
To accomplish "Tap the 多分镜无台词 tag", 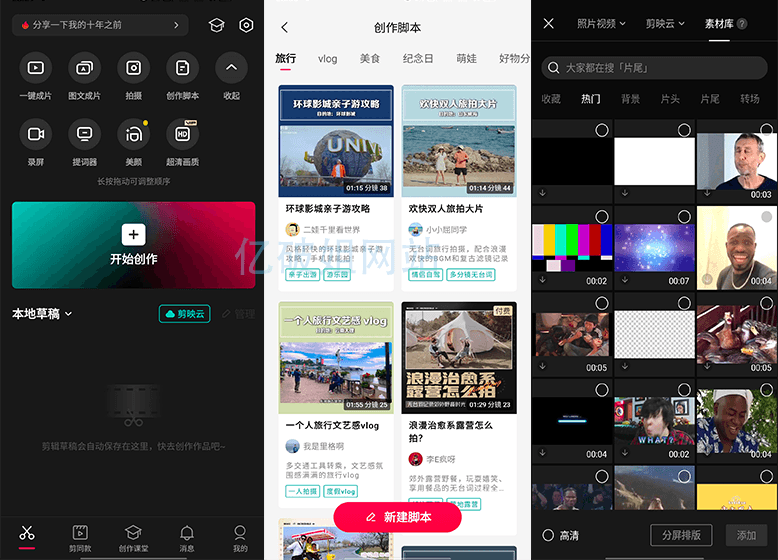I will click(x=471, y=274).
